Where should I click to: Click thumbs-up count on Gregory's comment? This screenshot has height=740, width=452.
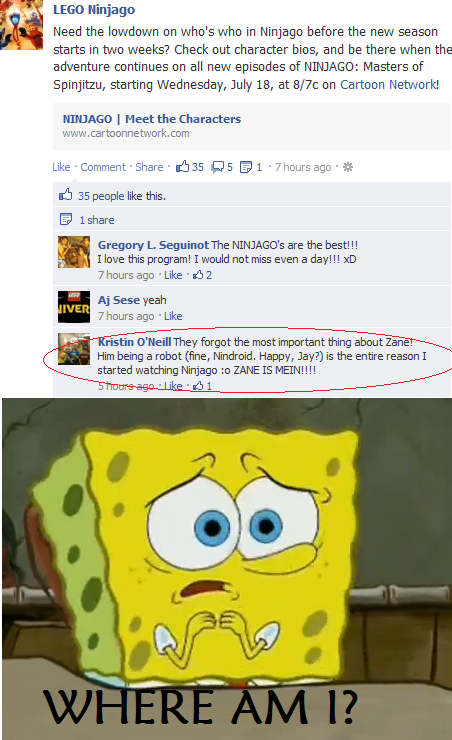point(202,275)
